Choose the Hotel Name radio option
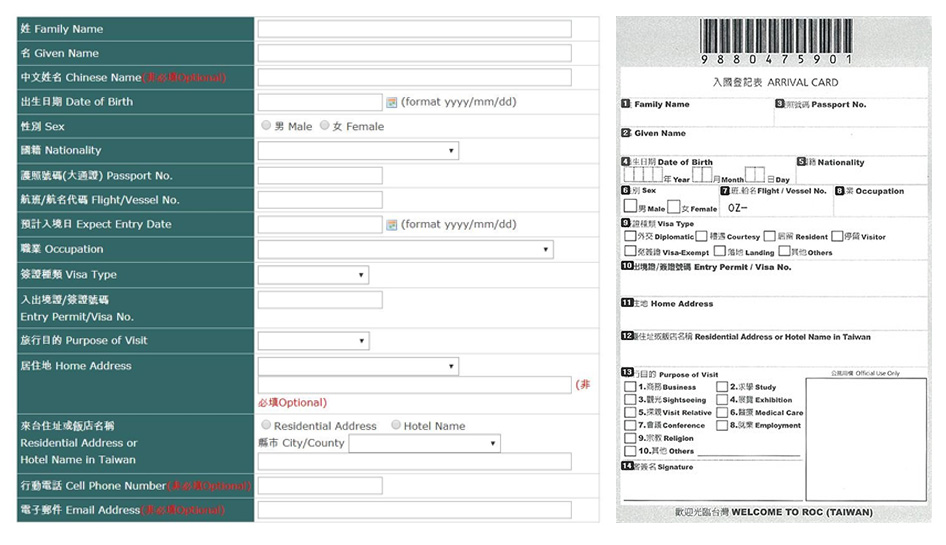This screenshot has height=545, width=946. click(396, 425)
